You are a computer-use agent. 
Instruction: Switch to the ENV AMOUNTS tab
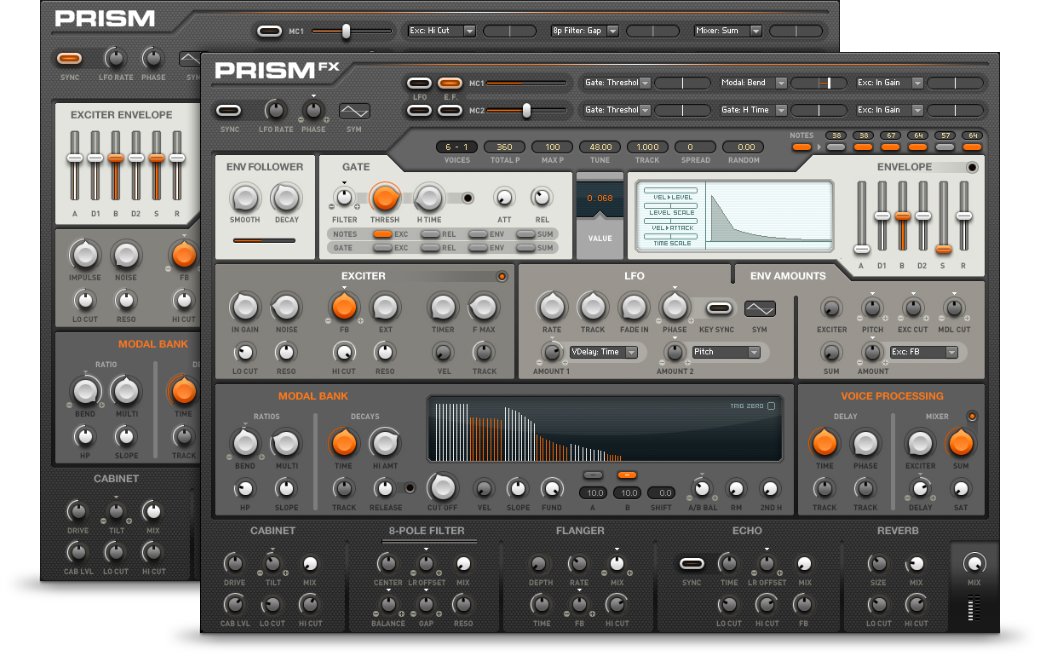(x=788, y=275)
